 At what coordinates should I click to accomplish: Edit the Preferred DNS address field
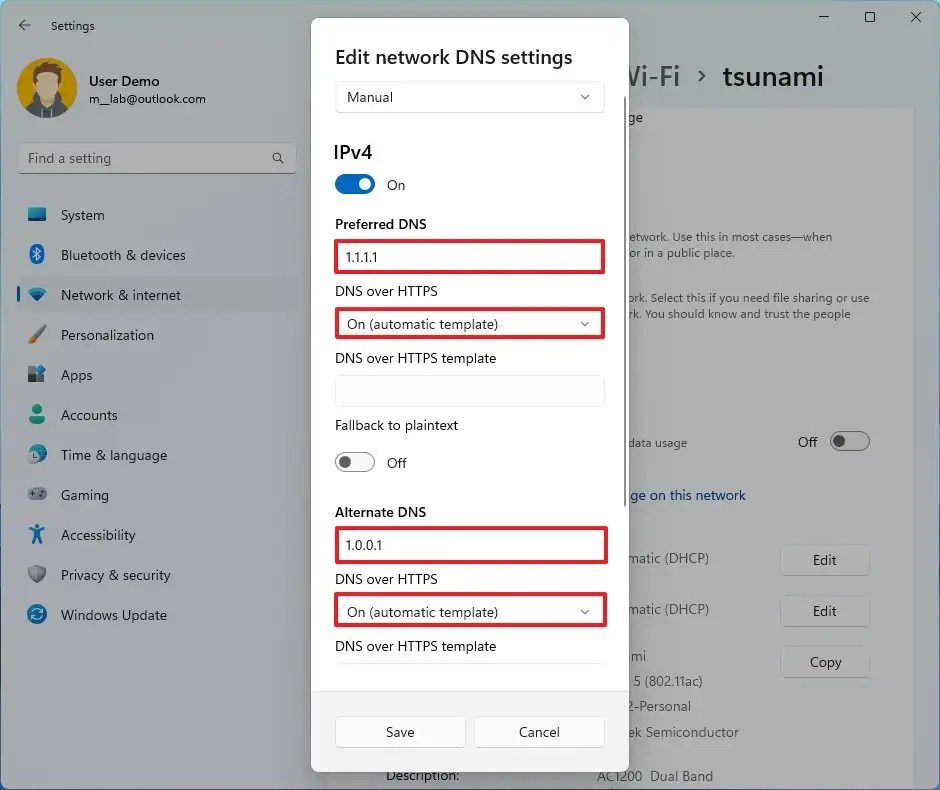469,257
